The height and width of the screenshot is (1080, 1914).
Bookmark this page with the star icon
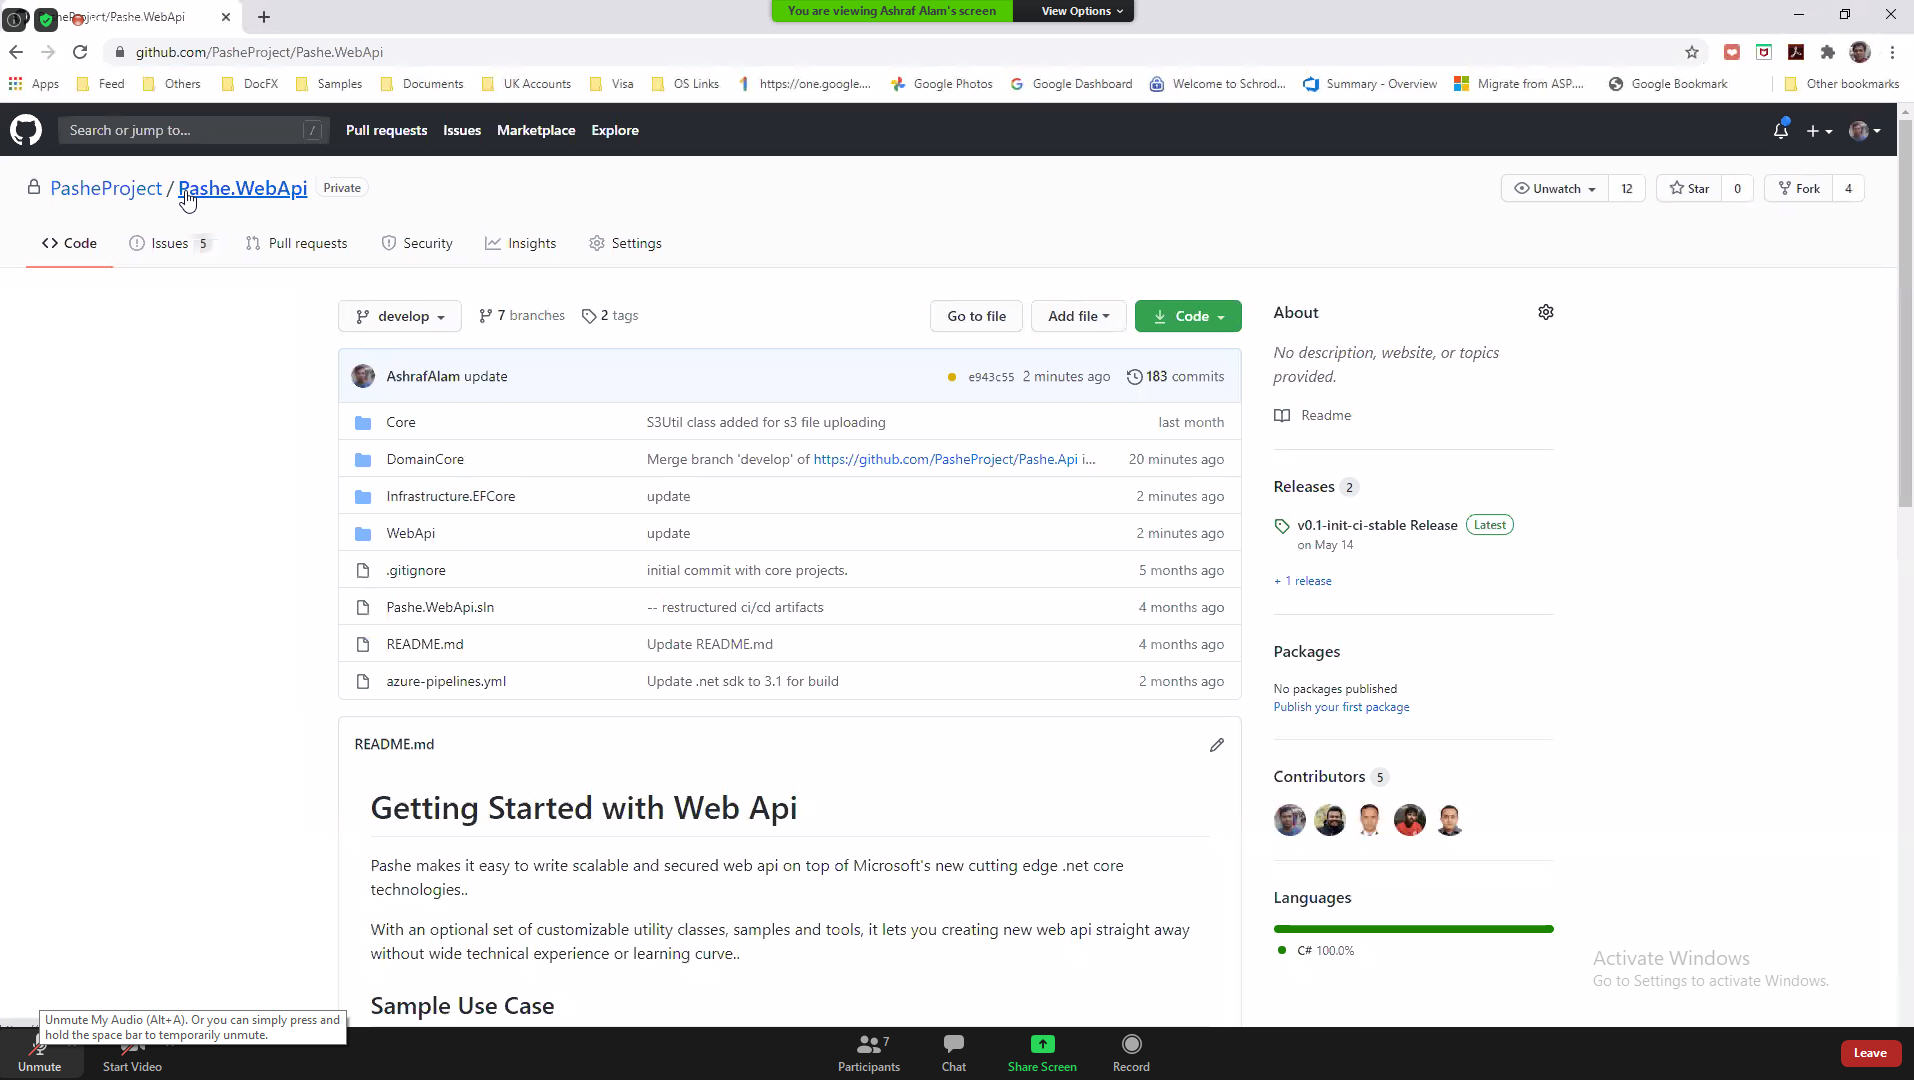point(1691,52)
